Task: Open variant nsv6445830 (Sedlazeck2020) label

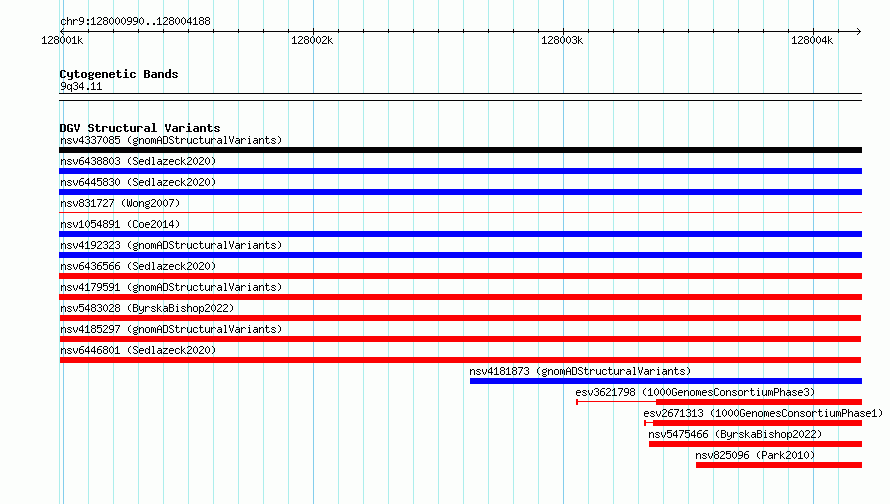Action: (138, 182)
